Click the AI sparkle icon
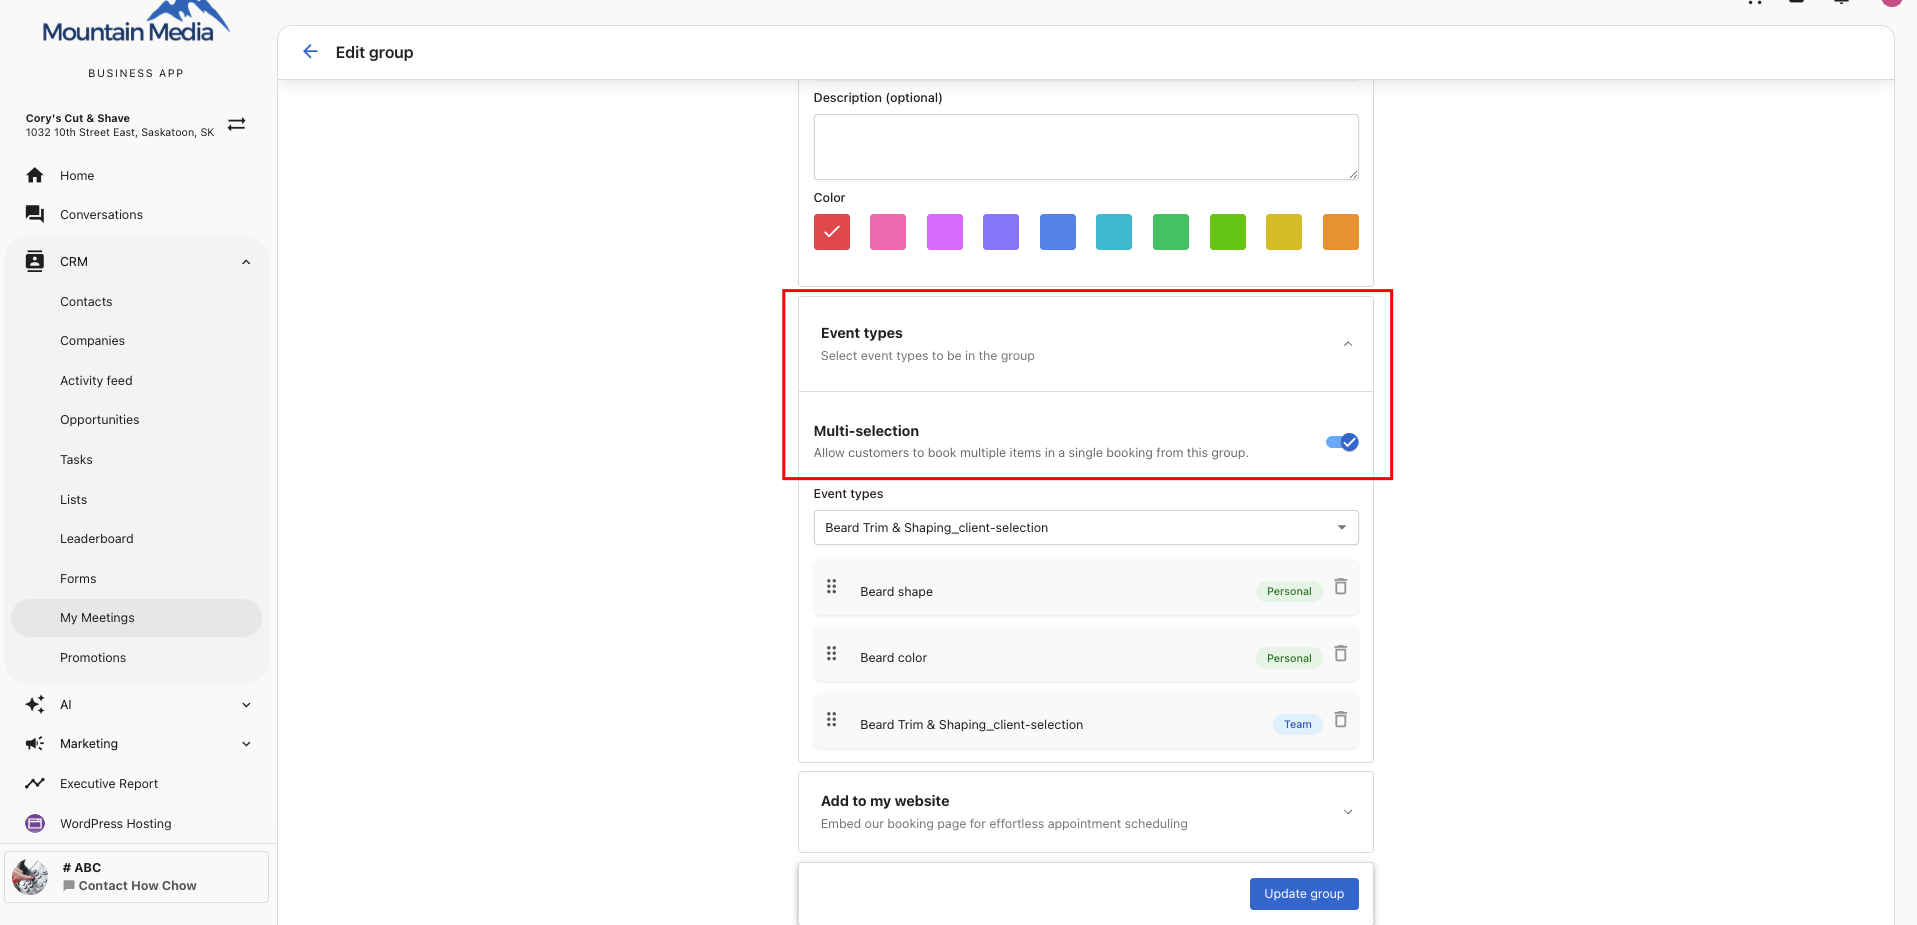1917x925 pixels. 35,704
